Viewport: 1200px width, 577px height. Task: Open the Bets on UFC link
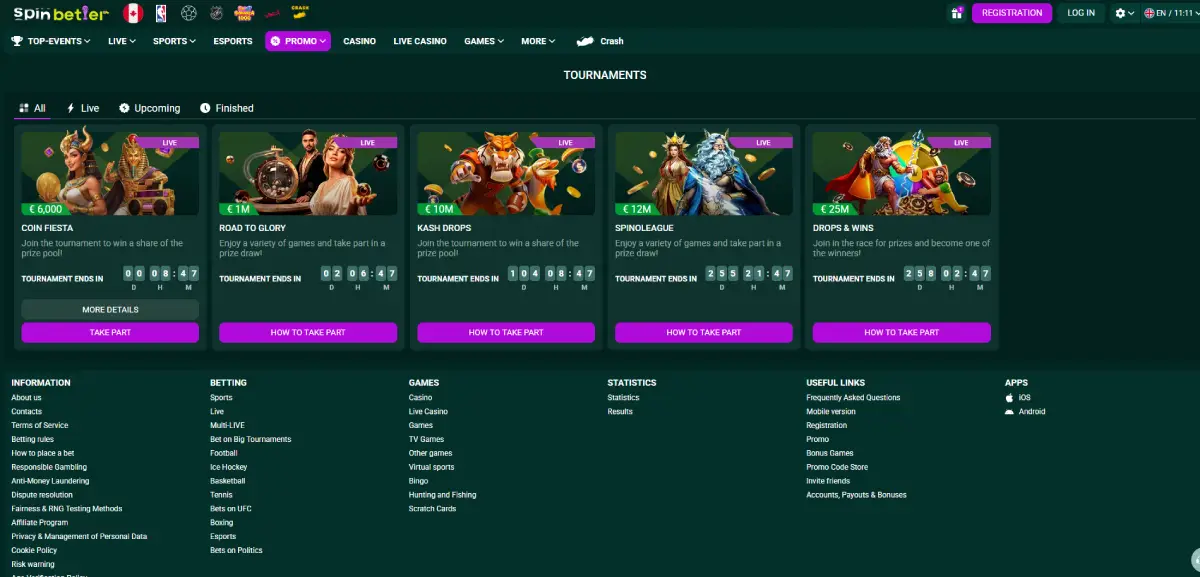[x=231, y=509]
